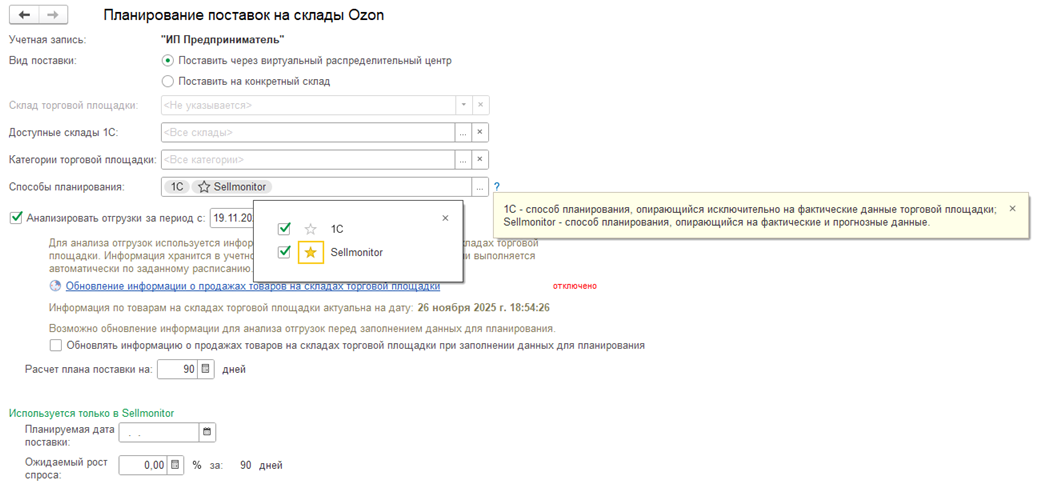The image size is (1043, 489).
Task: Click the 'Доступные склады 1С' input field
Action: 308,132
